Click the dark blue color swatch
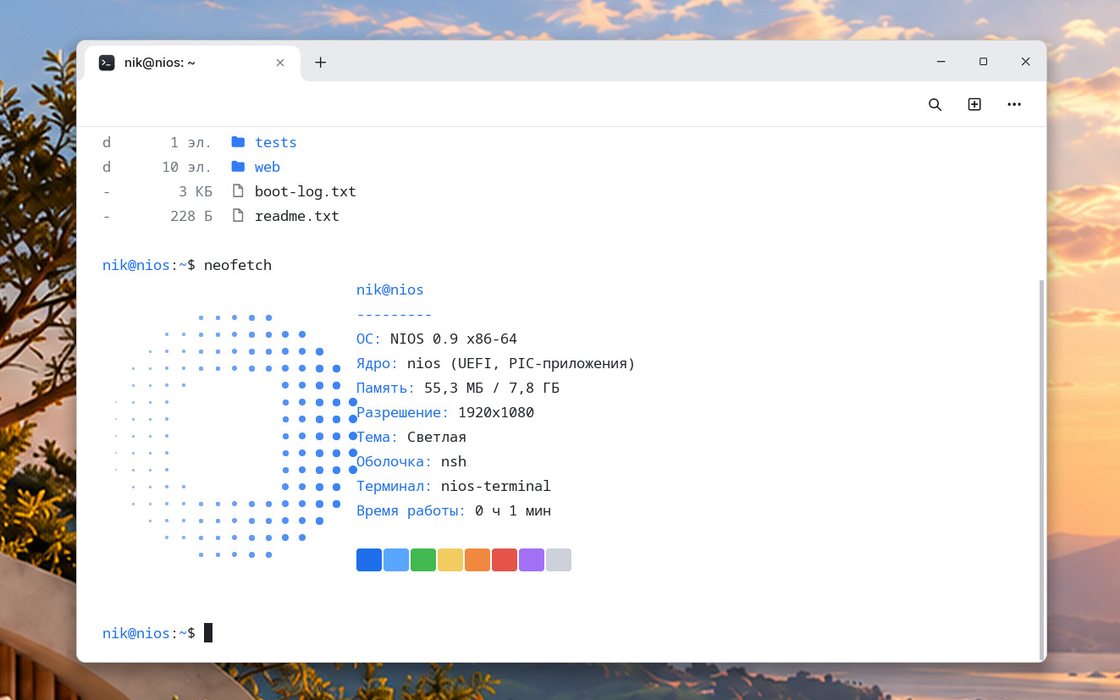The width and height of the screenshot is (1120, 700). [x=369, y=560]
